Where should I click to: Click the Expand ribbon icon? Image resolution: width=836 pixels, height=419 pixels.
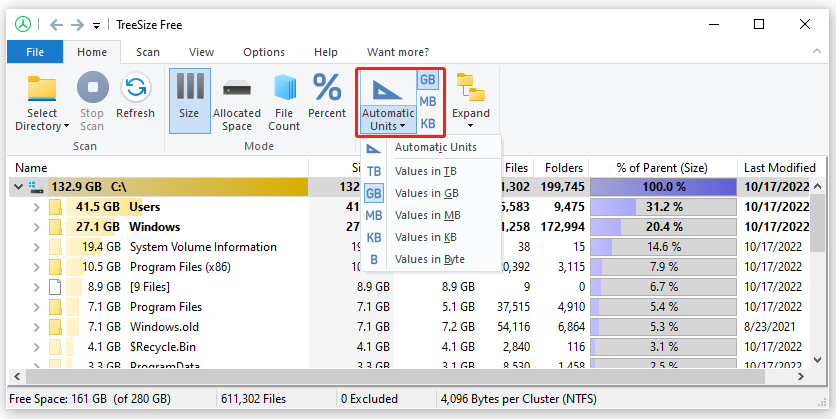(x=471, y=88)
